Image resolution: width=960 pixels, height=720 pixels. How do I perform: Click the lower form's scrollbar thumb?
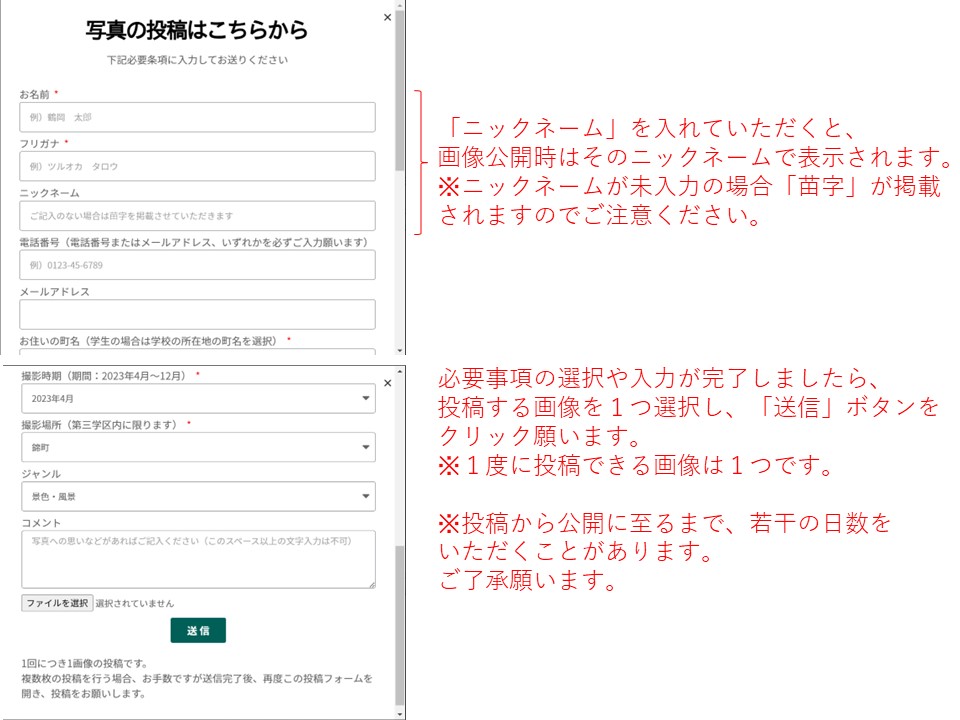click(x=400, y=625)
